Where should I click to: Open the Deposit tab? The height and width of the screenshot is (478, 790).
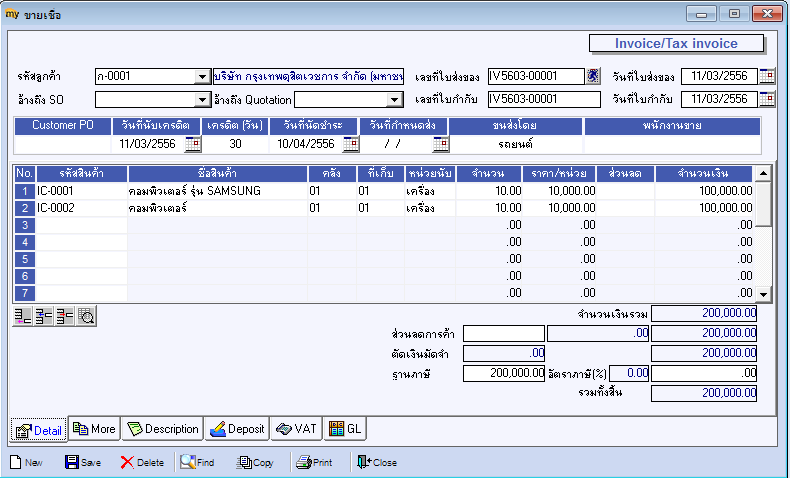pyautogui.click(x=237, y=429)
